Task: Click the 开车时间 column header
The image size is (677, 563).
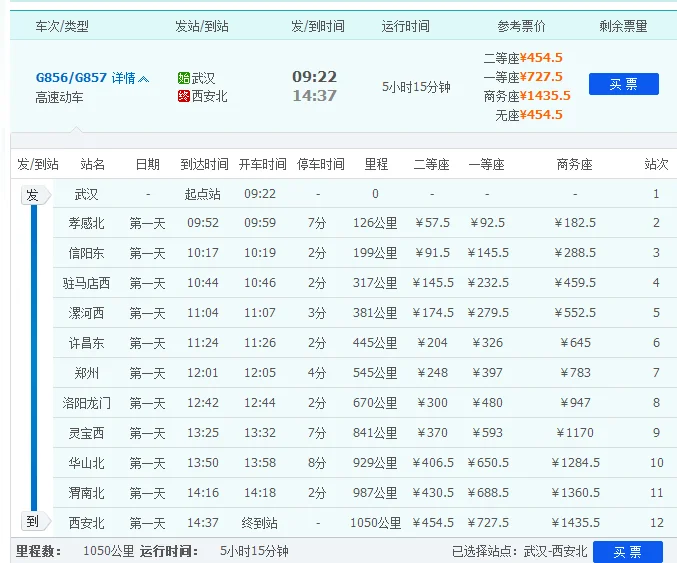Action: [263, 164]
